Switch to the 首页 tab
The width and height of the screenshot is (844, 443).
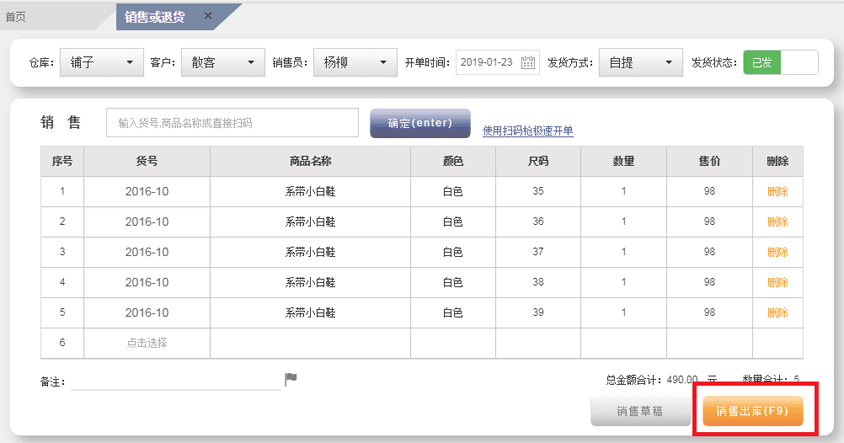click(16, 17)
